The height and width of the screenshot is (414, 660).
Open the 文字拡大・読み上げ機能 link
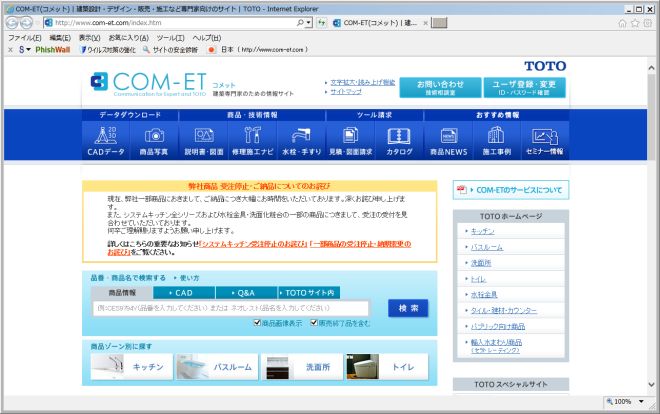click(362, 82)
